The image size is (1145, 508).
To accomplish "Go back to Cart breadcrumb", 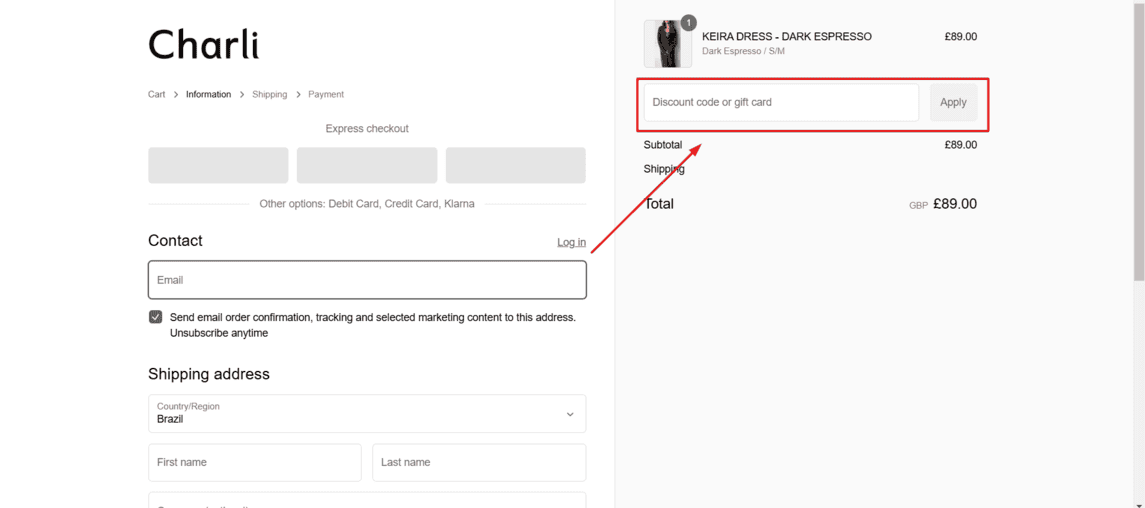I will (x=156, y=94).
